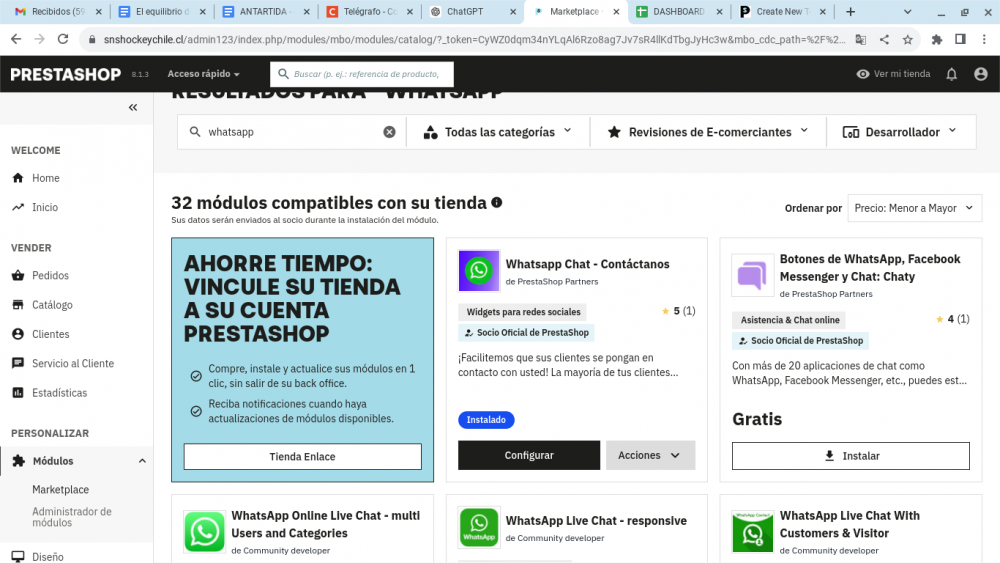Collapse the sidebar with double chevron icon
Image resolution: width=1000 pixels, height=563 pixels.
[133, 107]
